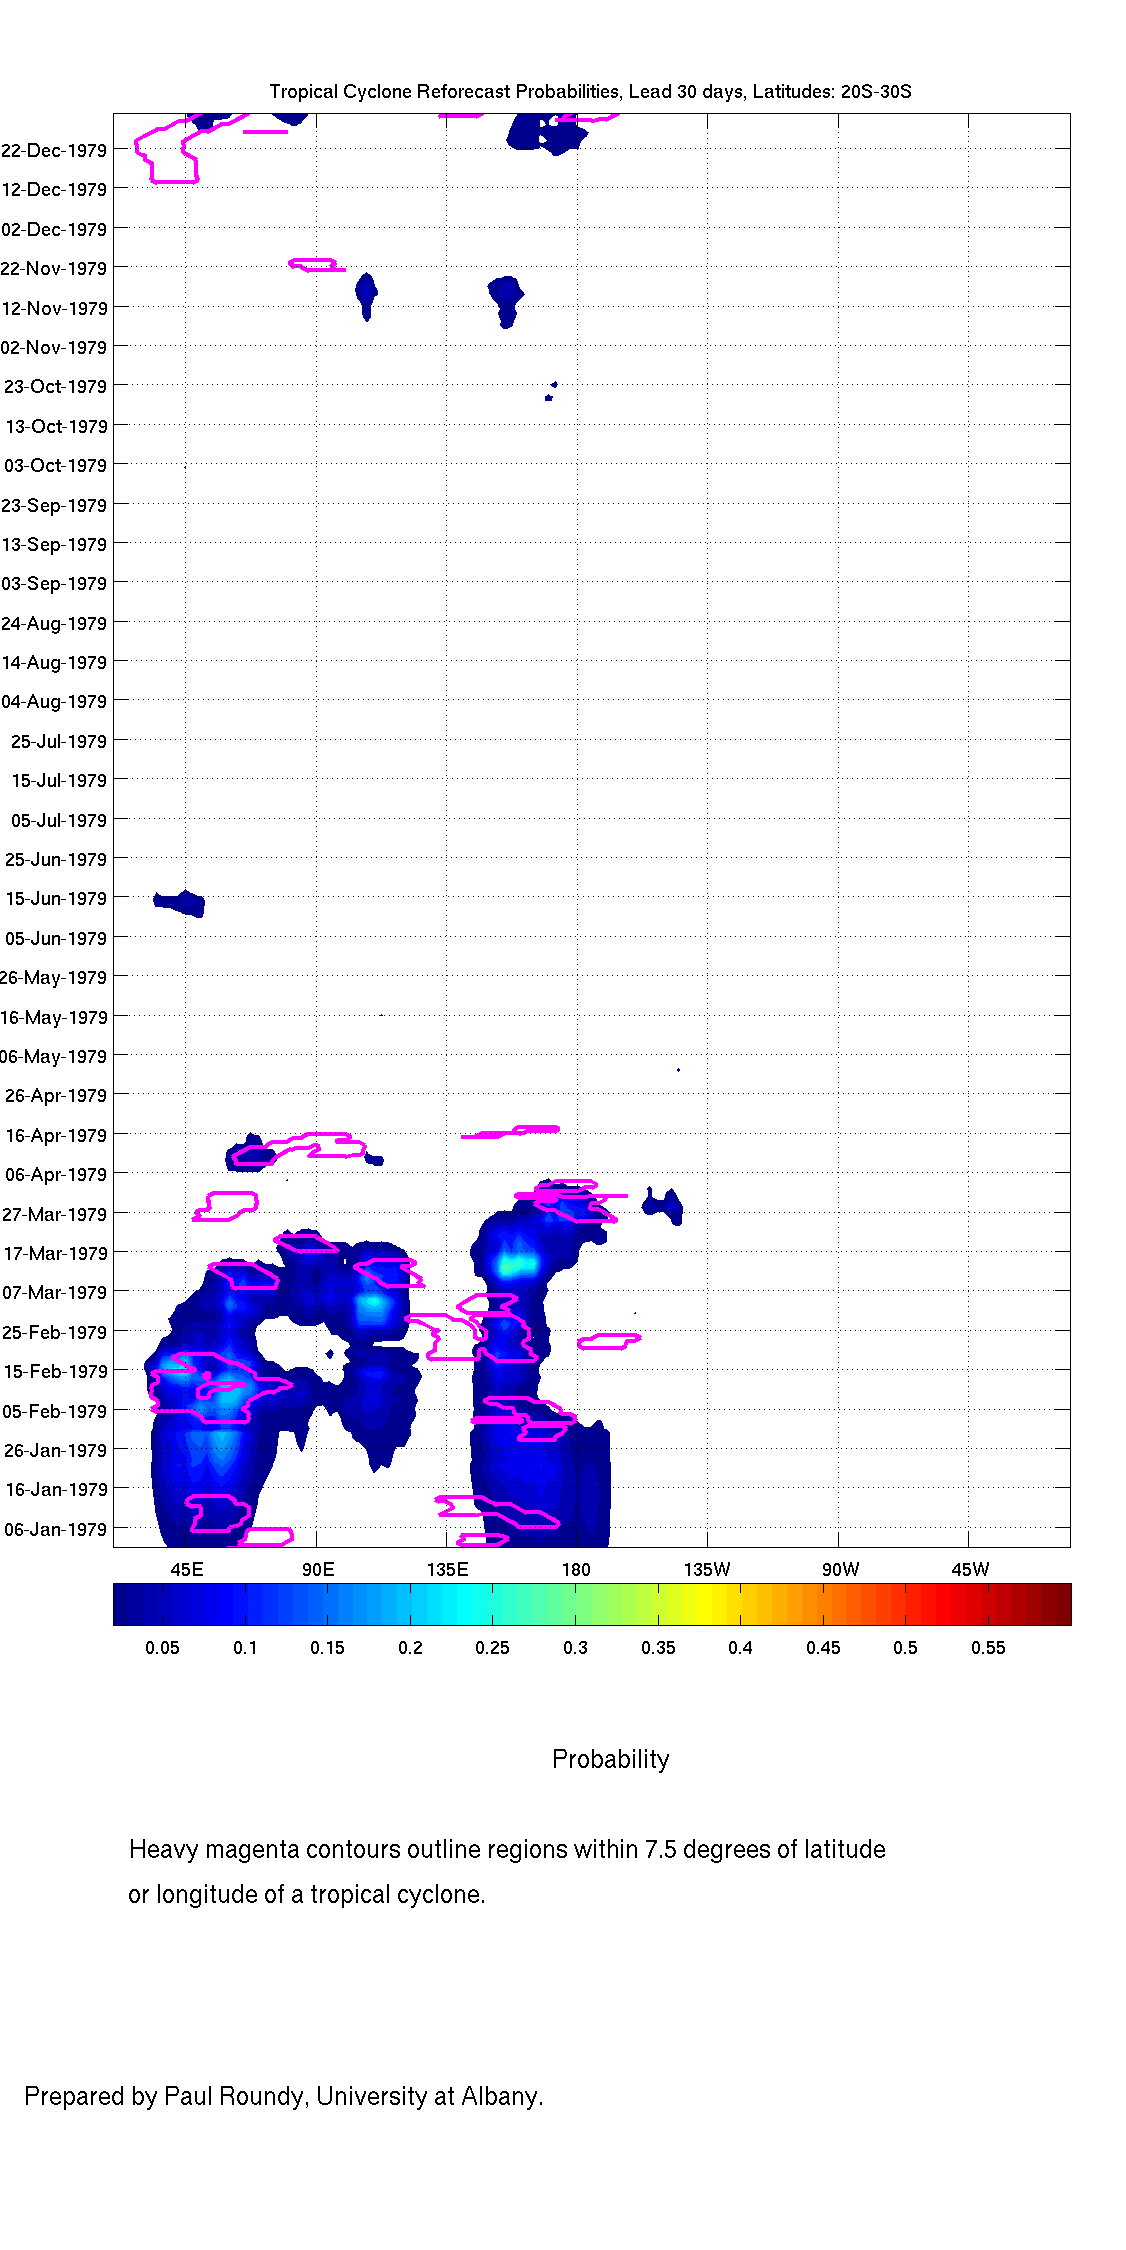Click the Prepared by Paul Roundy credit
Image resolution: width=1126 pixels, height=2250 pixels.
click(284, 2096)
